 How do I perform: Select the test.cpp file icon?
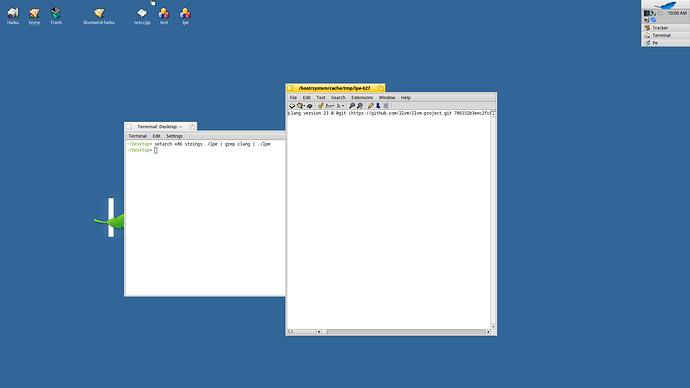point(142,16)
